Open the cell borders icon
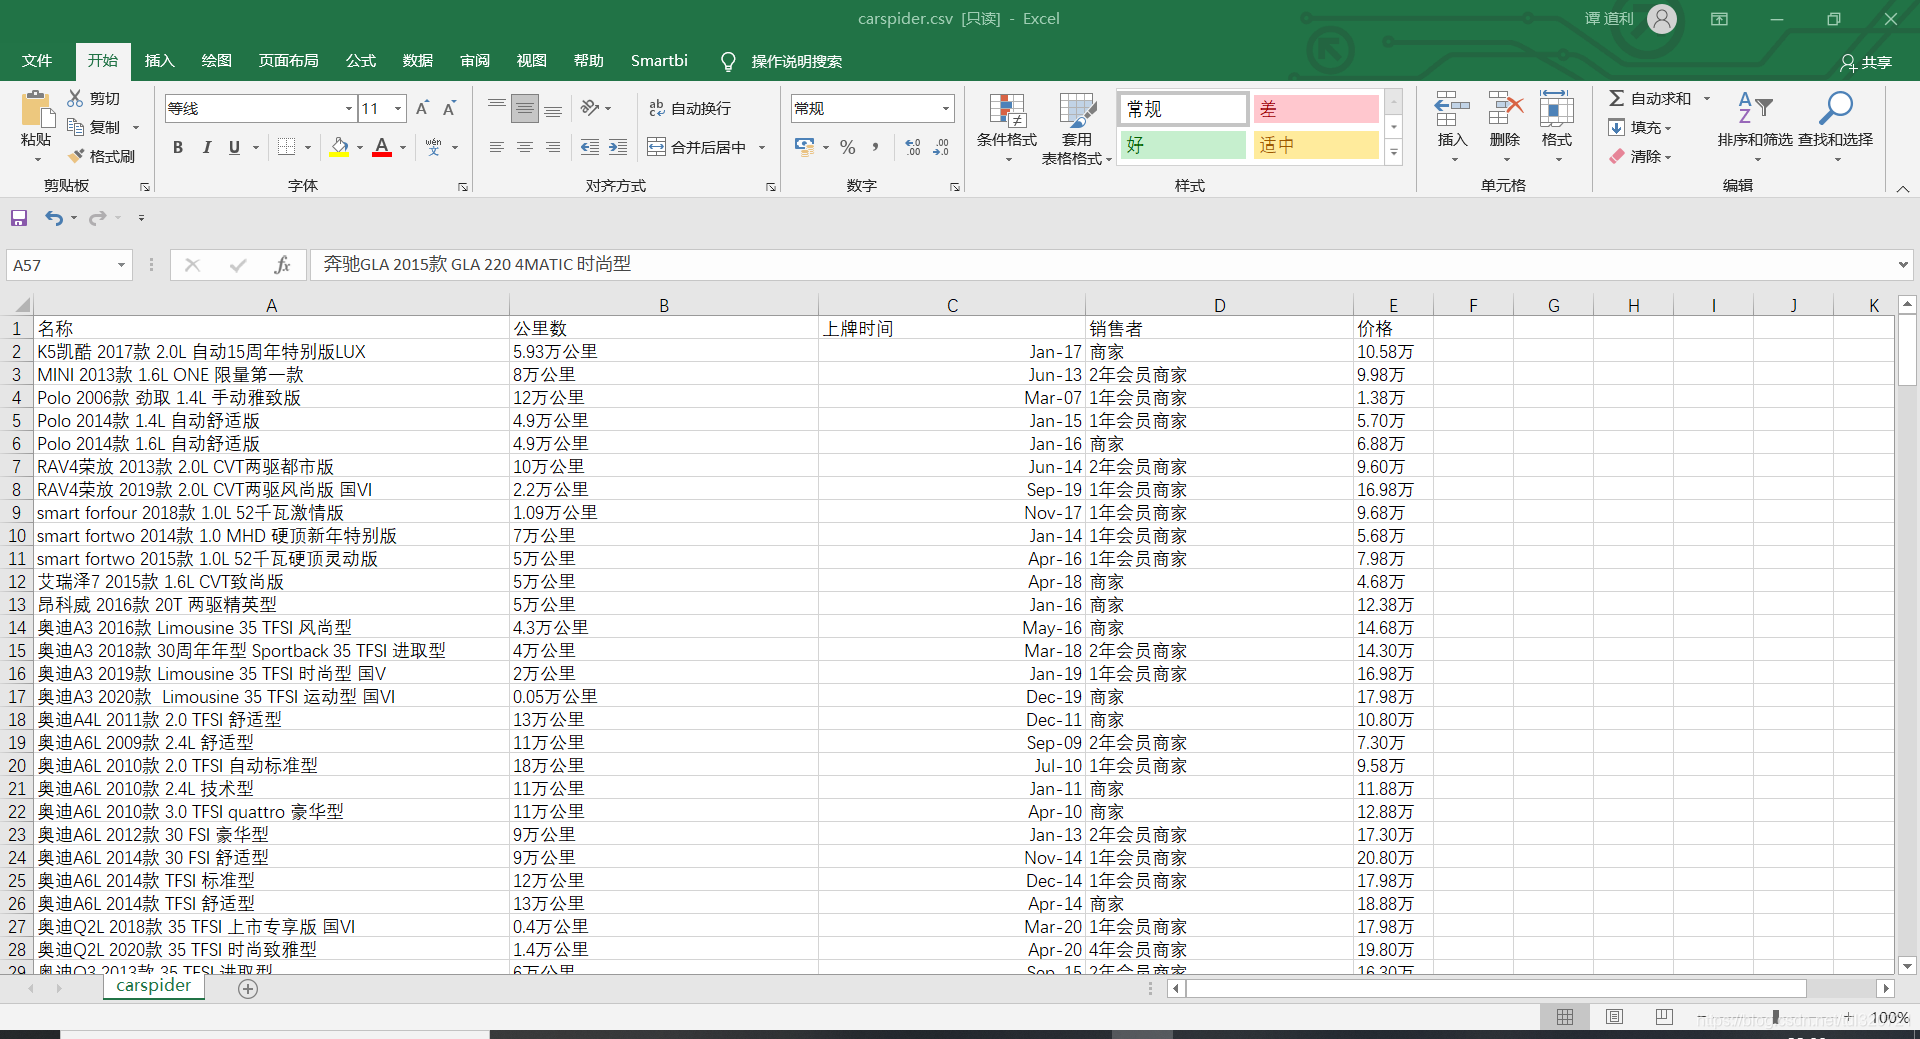 (286, 147)
